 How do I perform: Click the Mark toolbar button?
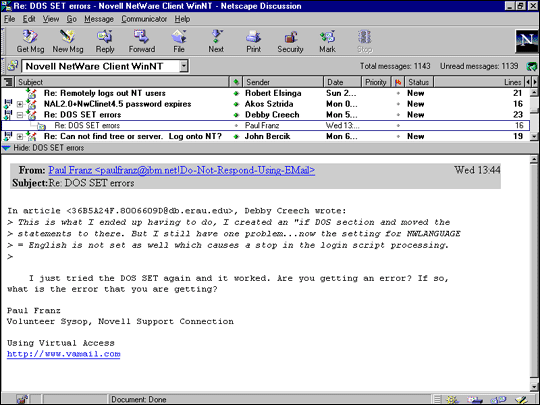327,41
